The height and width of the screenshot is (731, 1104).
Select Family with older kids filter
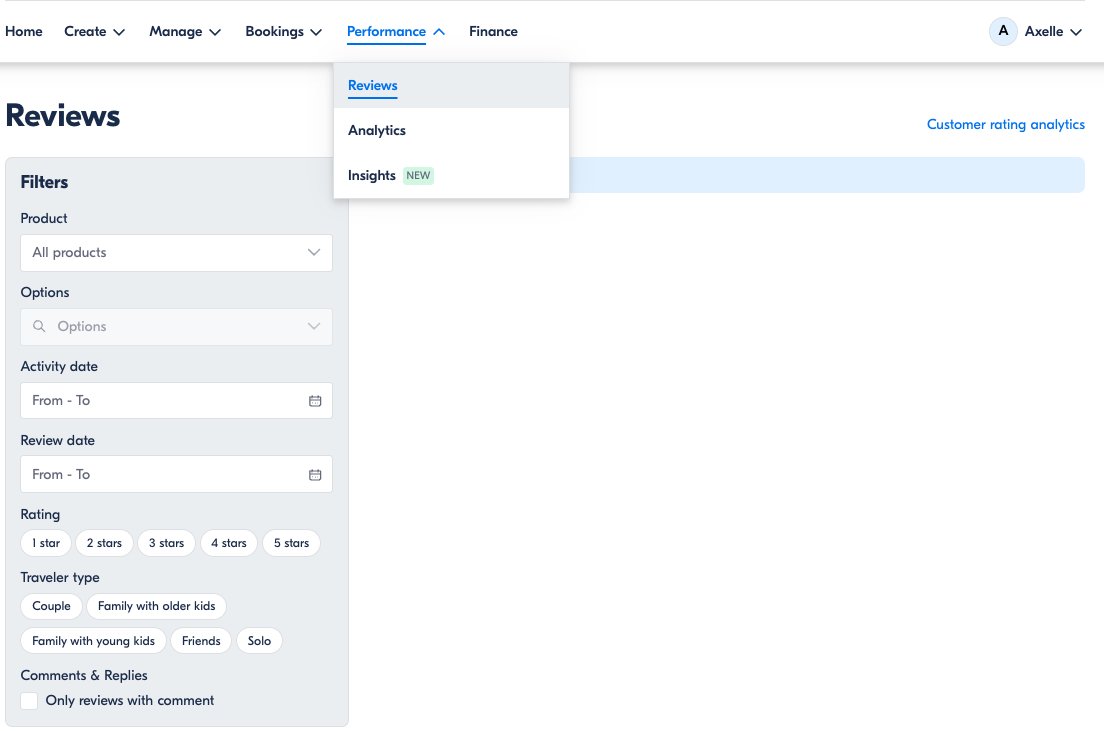(x=156, y=606)
